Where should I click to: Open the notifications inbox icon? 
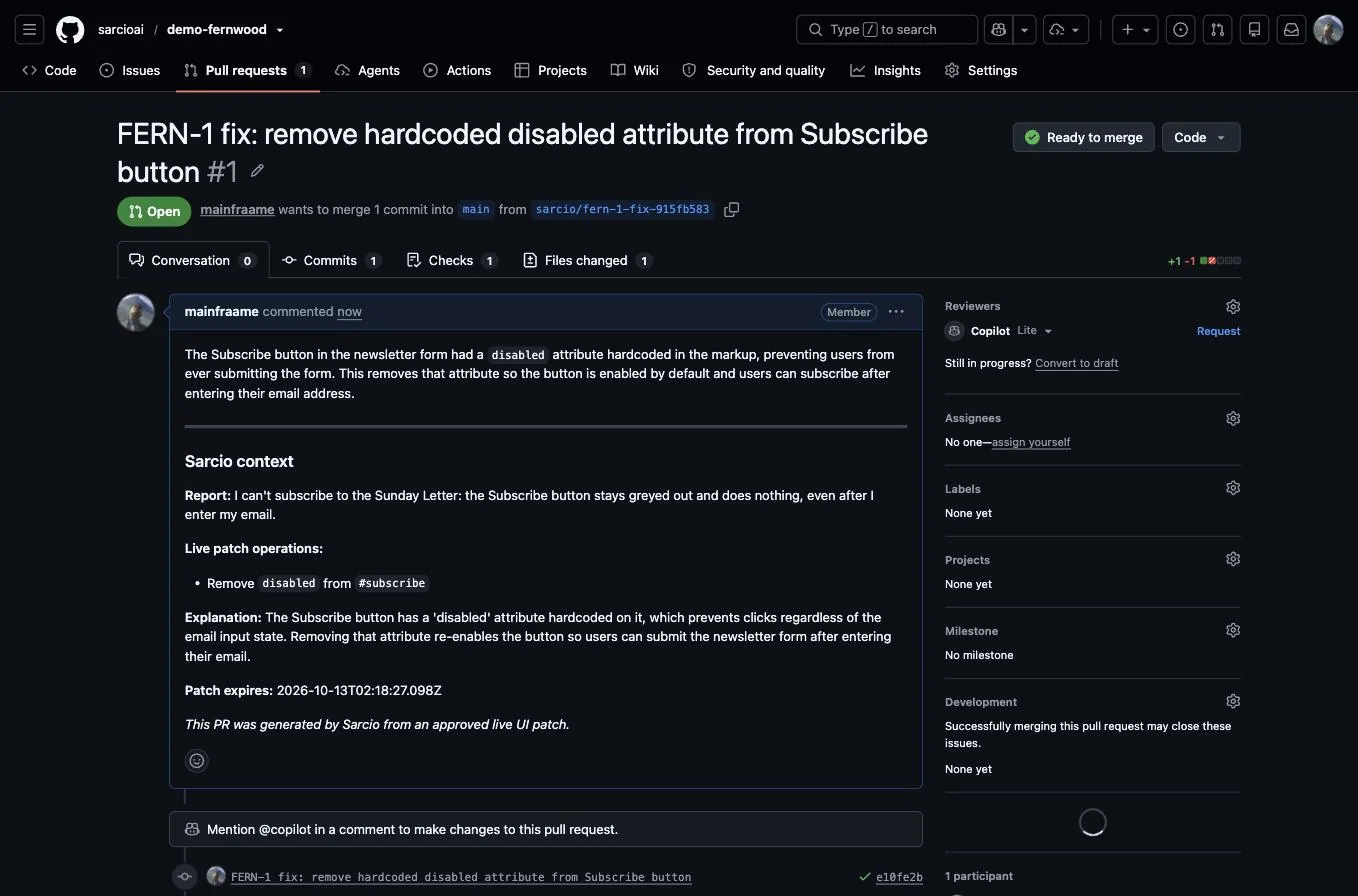(x=1291, y=30)
